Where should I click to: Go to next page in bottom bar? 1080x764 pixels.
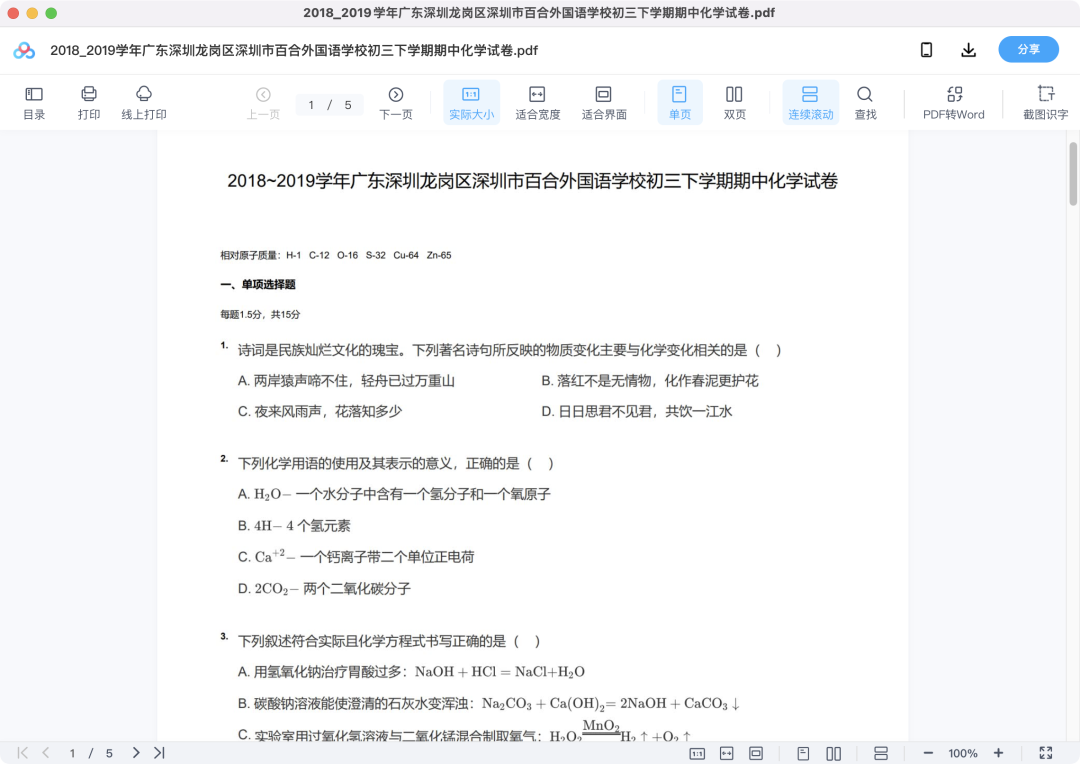pos(136,753)
